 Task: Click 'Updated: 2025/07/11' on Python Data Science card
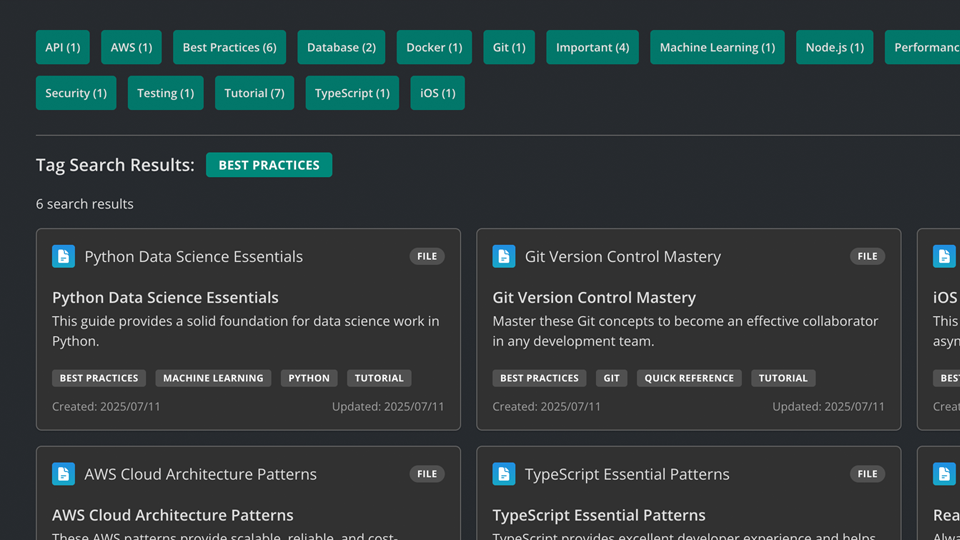coord(388,407)
